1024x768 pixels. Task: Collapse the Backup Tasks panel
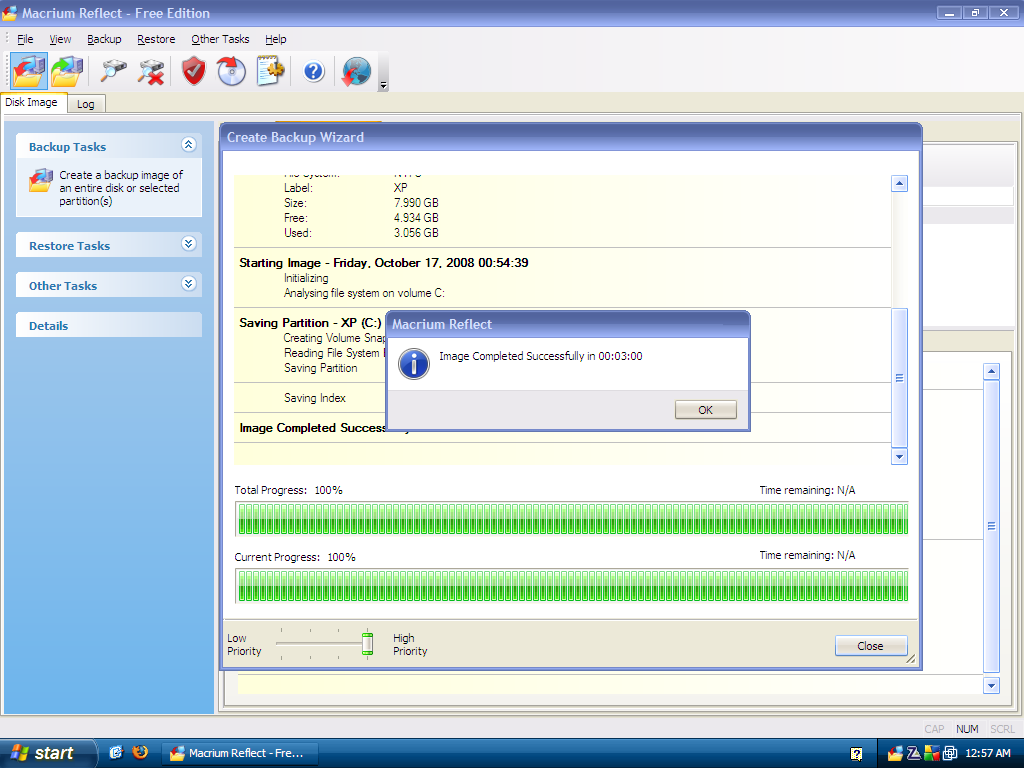coord(189,145)
